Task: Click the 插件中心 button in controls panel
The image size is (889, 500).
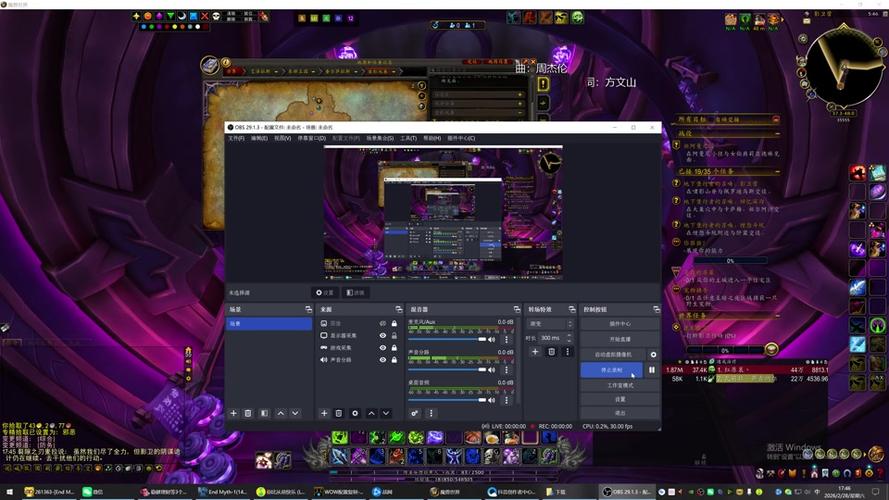Action: 620,324
